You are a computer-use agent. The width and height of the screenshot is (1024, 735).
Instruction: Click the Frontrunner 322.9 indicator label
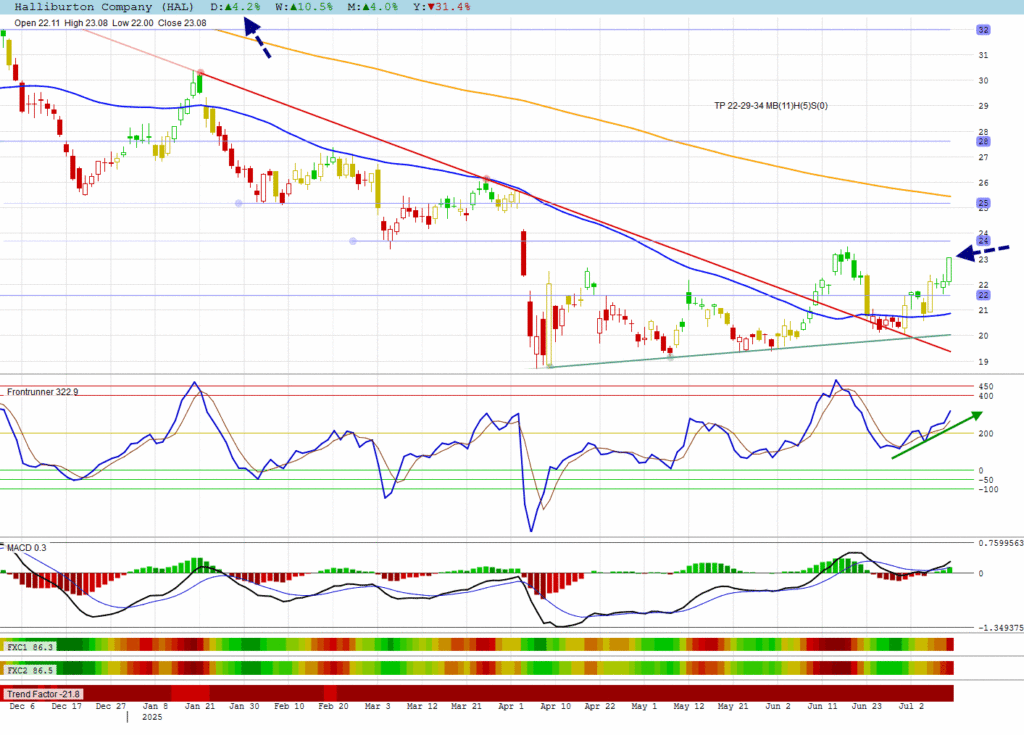42,392
